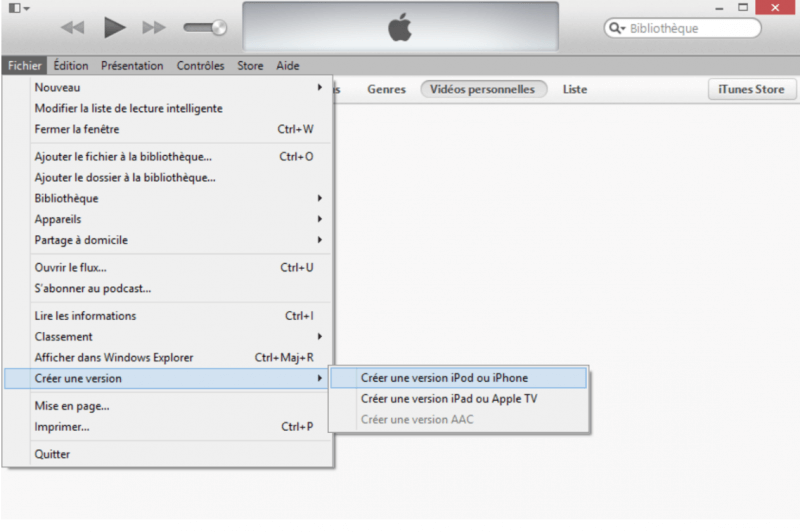Click the search magnifier dropdown icon

coord(617,28)
